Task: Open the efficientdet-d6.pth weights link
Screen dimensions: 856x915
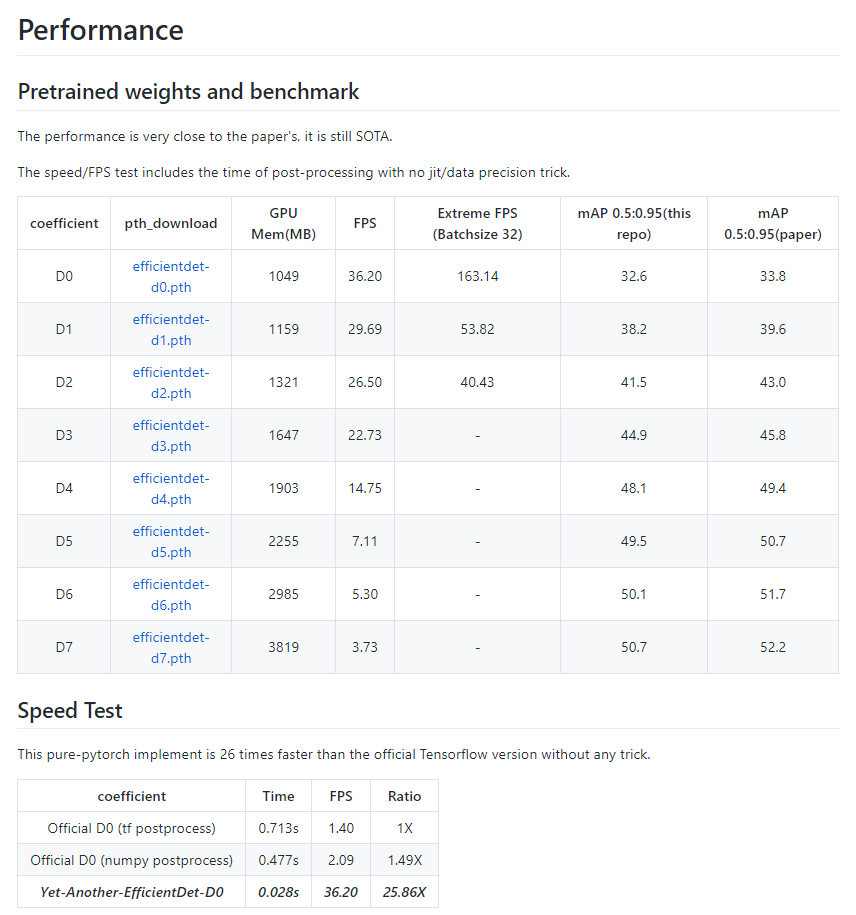Action: point(171,594)
